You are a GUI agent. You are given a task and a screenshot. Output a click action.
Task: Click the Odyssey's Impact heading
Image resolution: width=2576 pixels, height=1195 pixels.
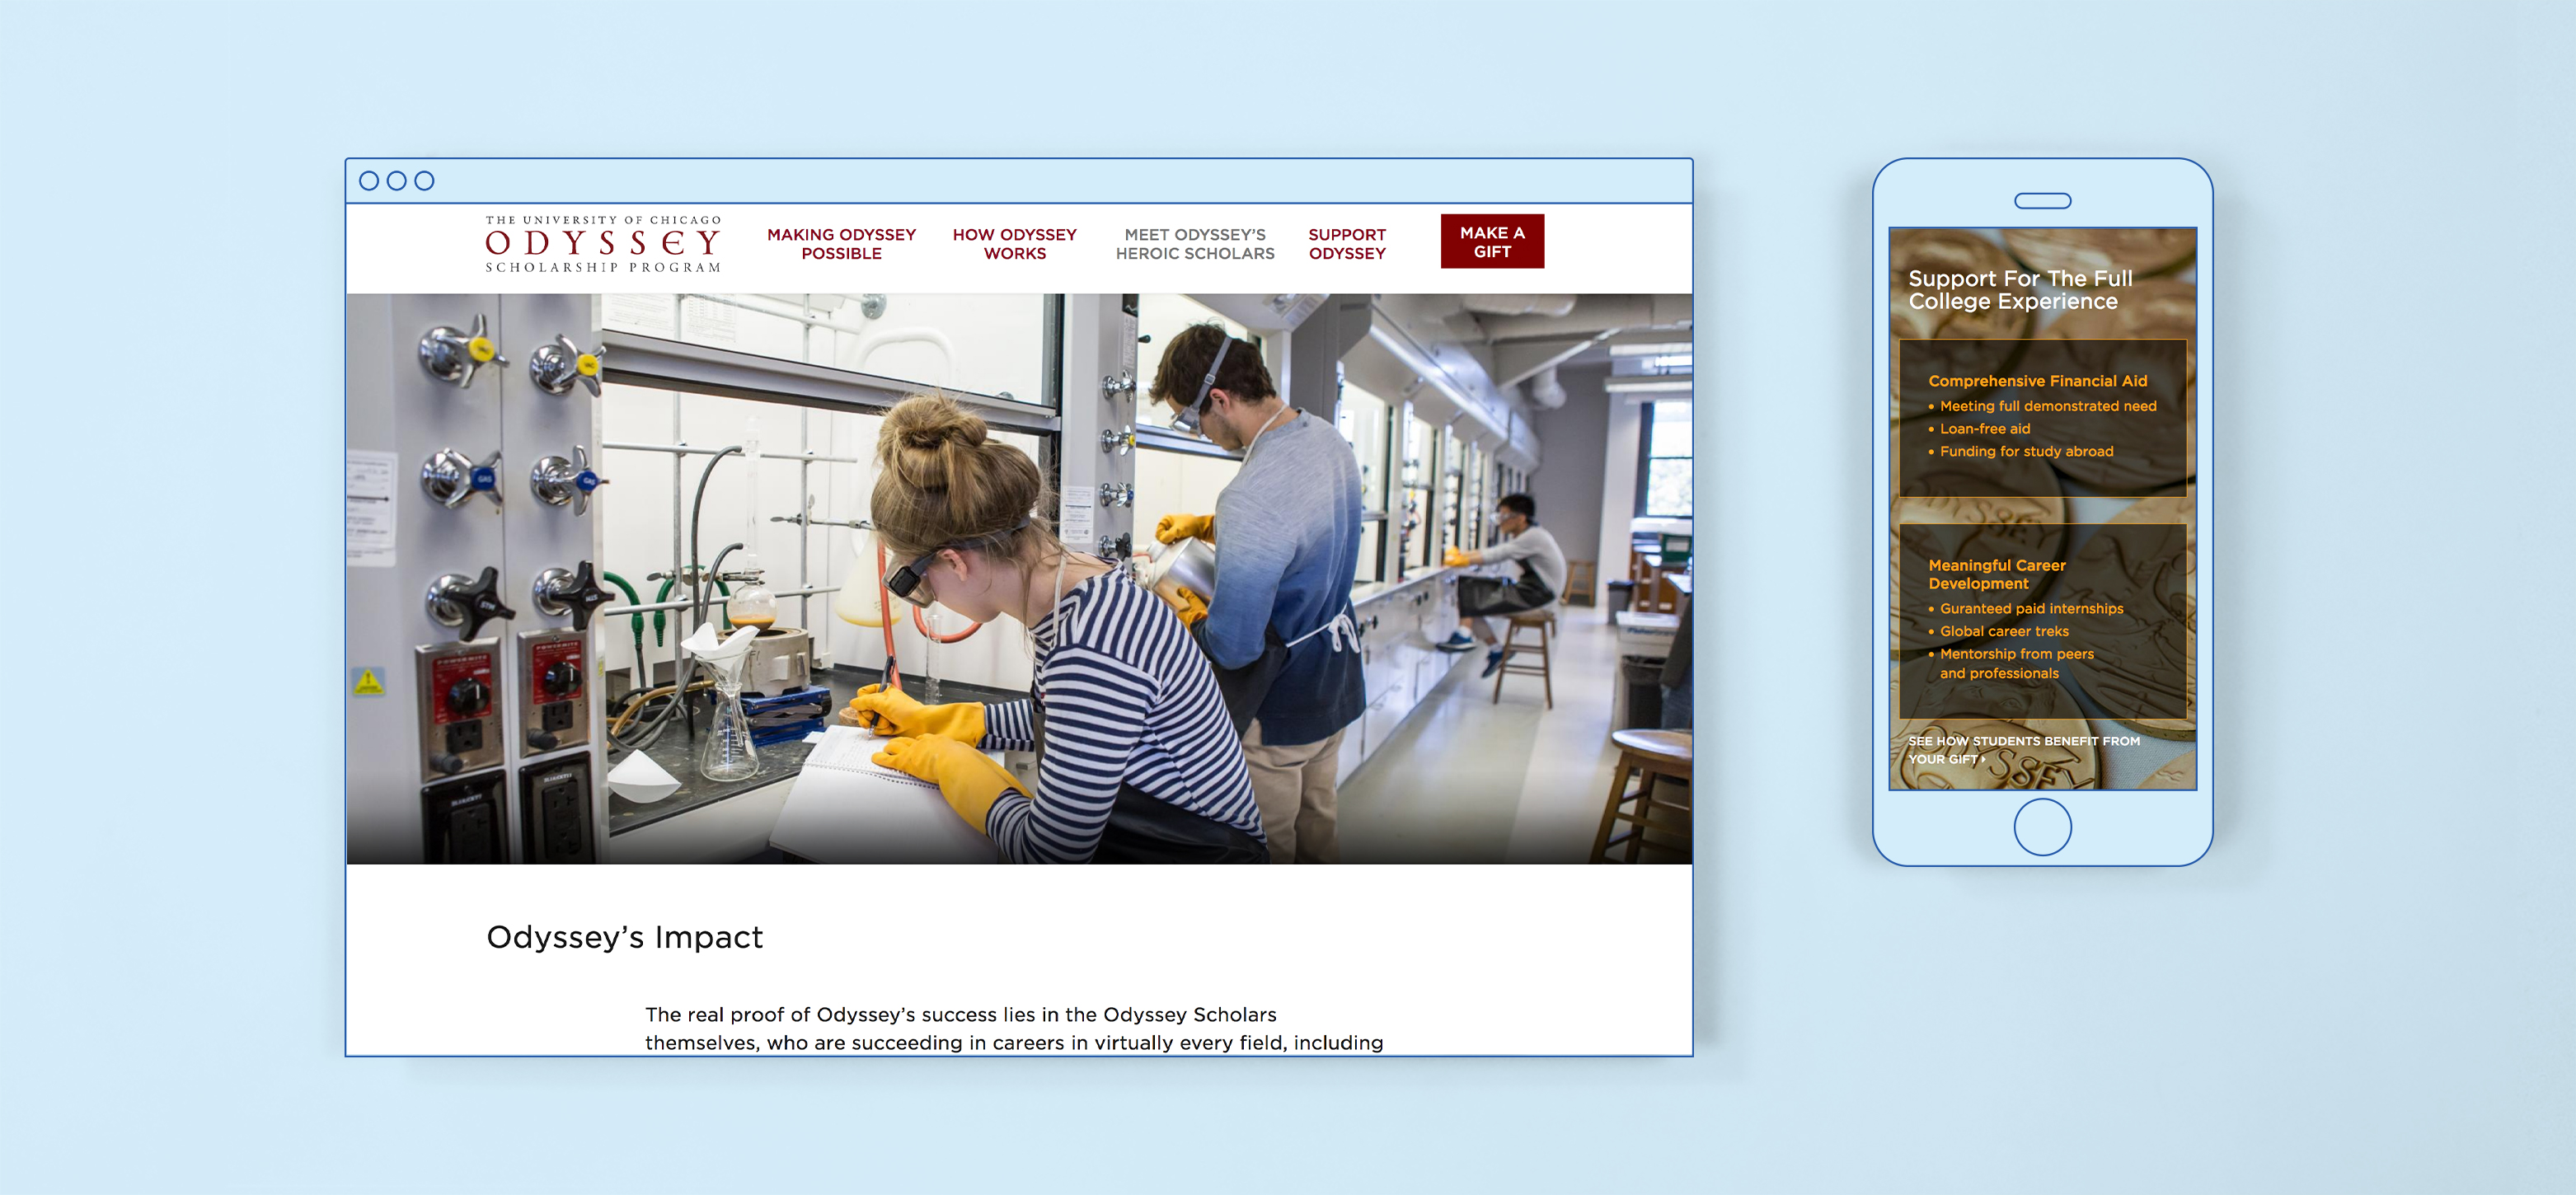tap(624, 937)
